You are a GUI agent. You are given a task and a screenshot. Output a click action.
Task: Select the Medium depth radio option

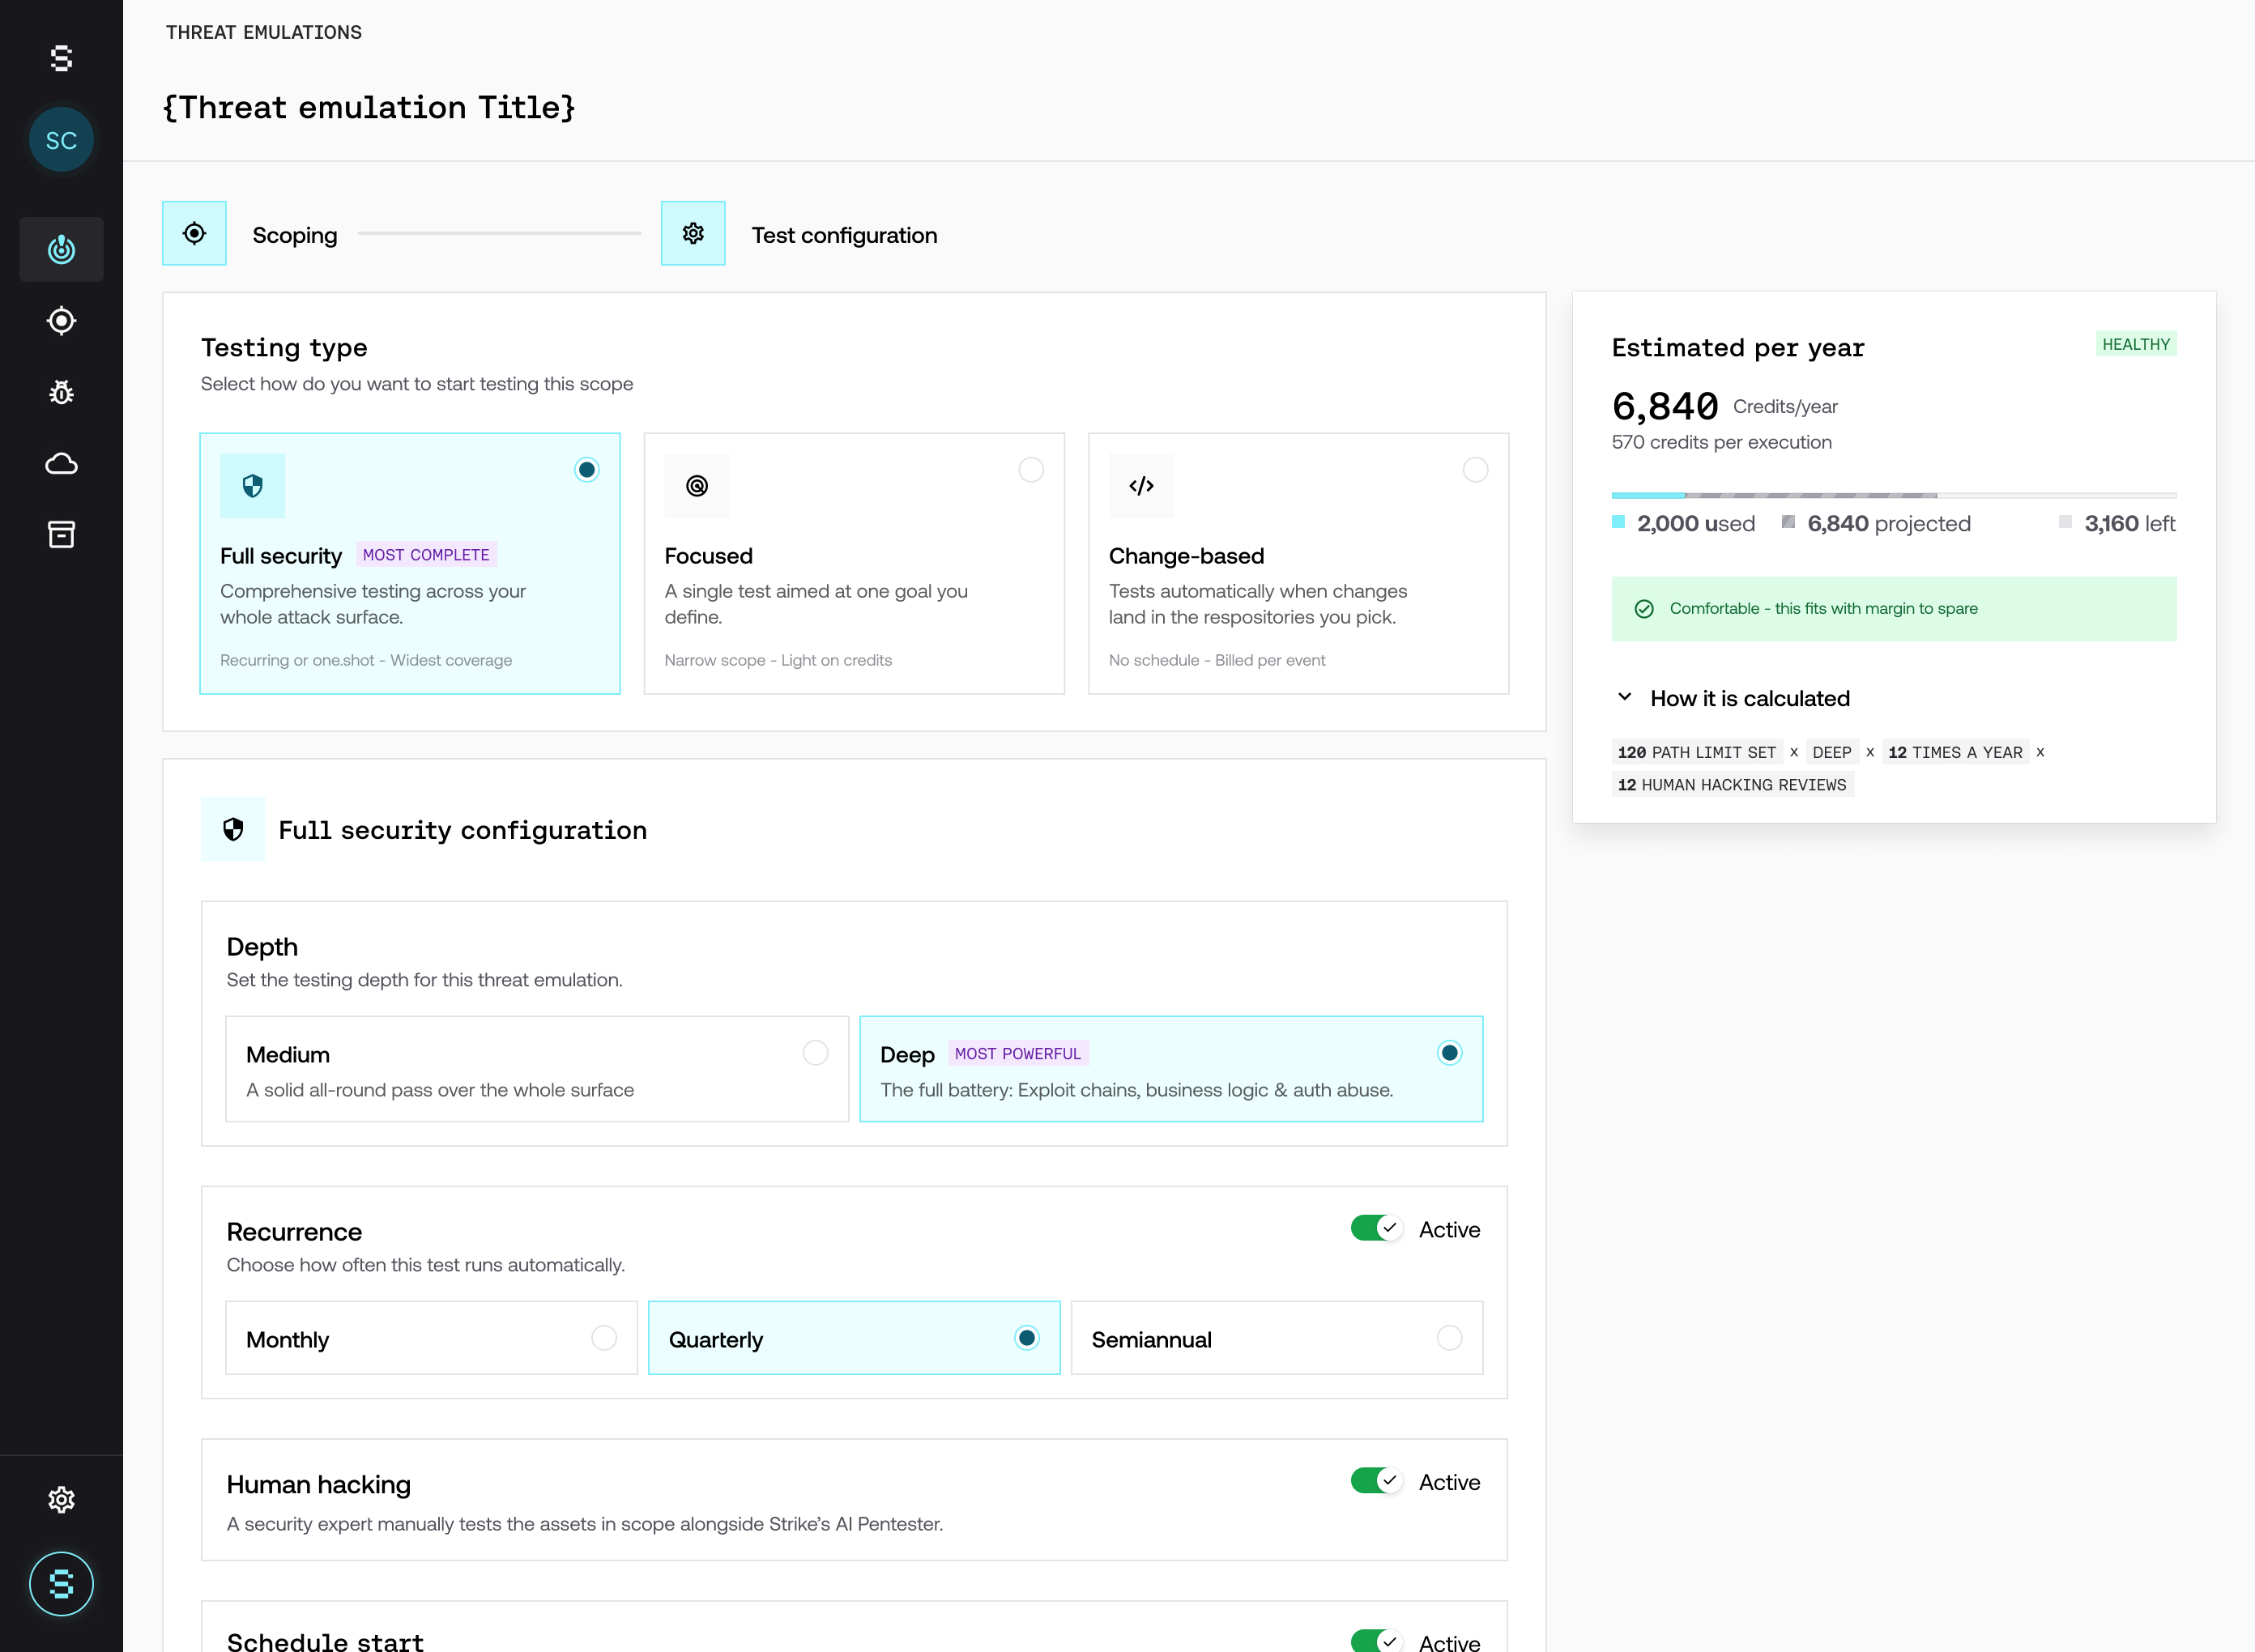[537, 1069]
